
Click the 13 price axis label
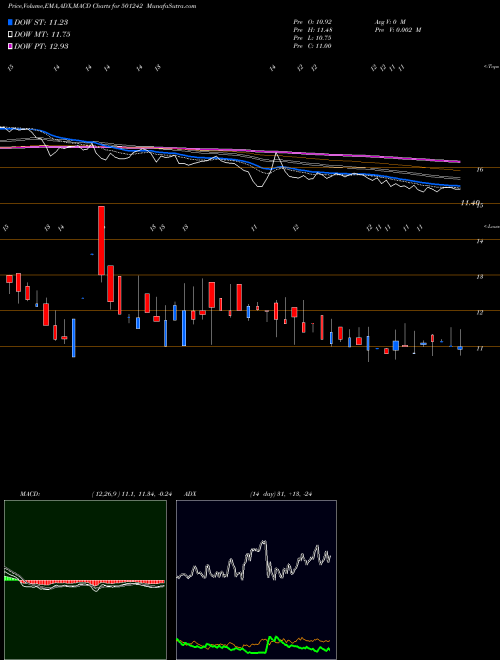(479, 277)
